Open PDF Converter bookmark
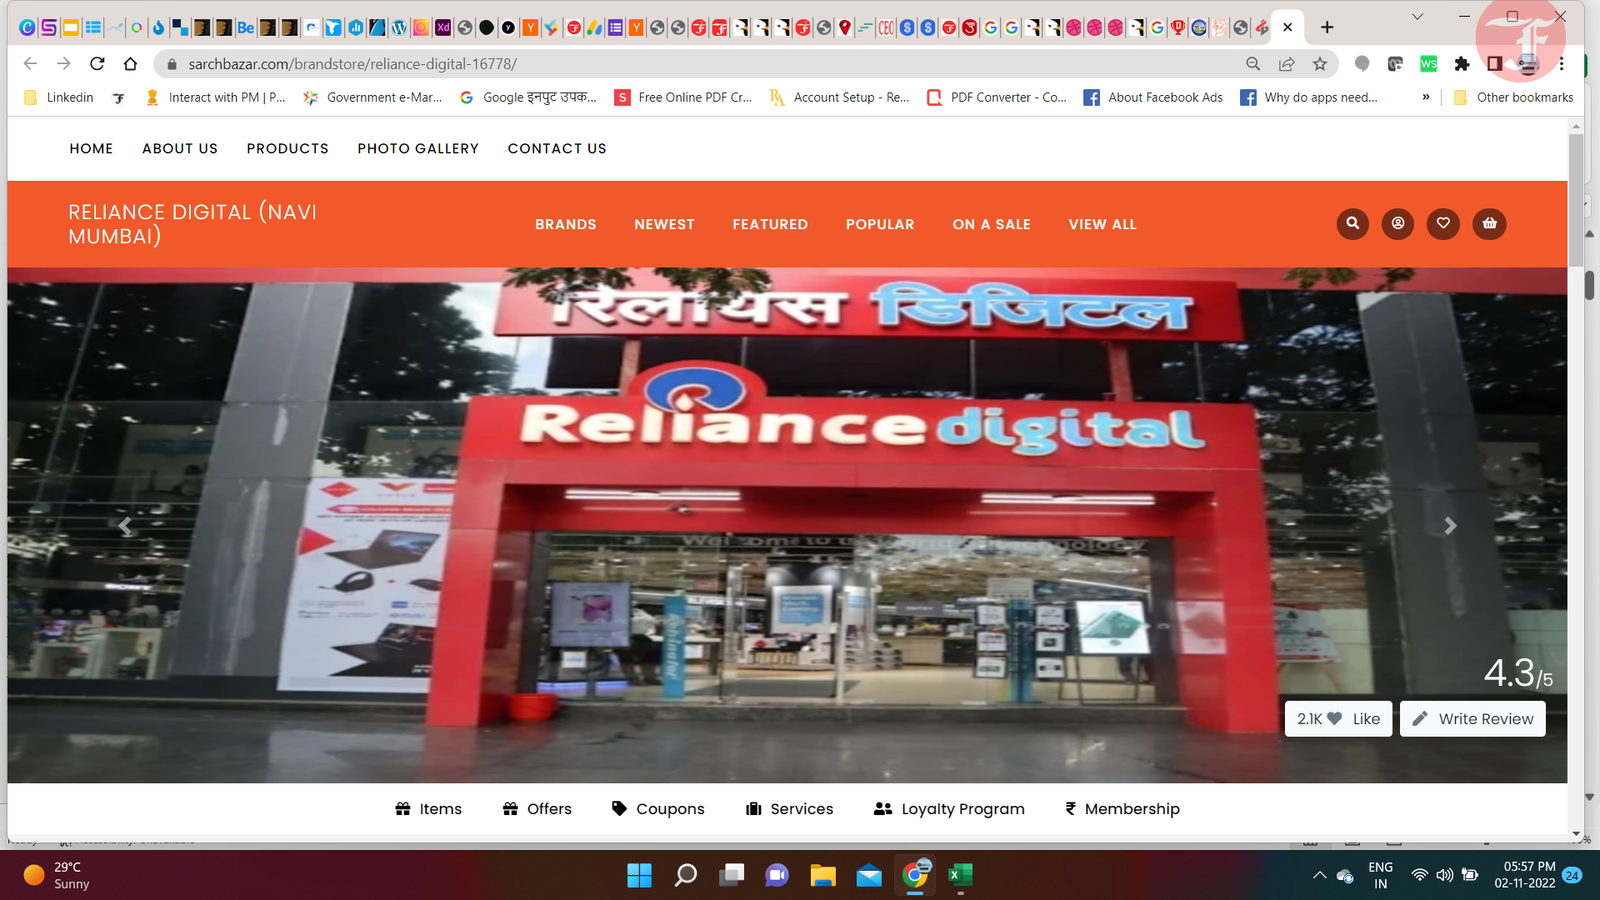 pos(997,97)
